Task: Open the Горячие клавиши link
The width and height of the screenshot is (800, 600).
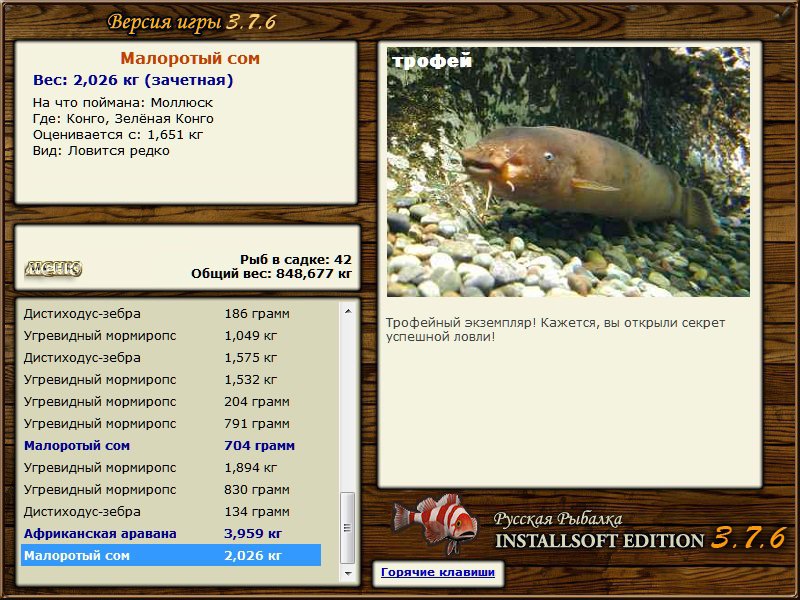Action: pyautogui.click(x=438, y=572)
